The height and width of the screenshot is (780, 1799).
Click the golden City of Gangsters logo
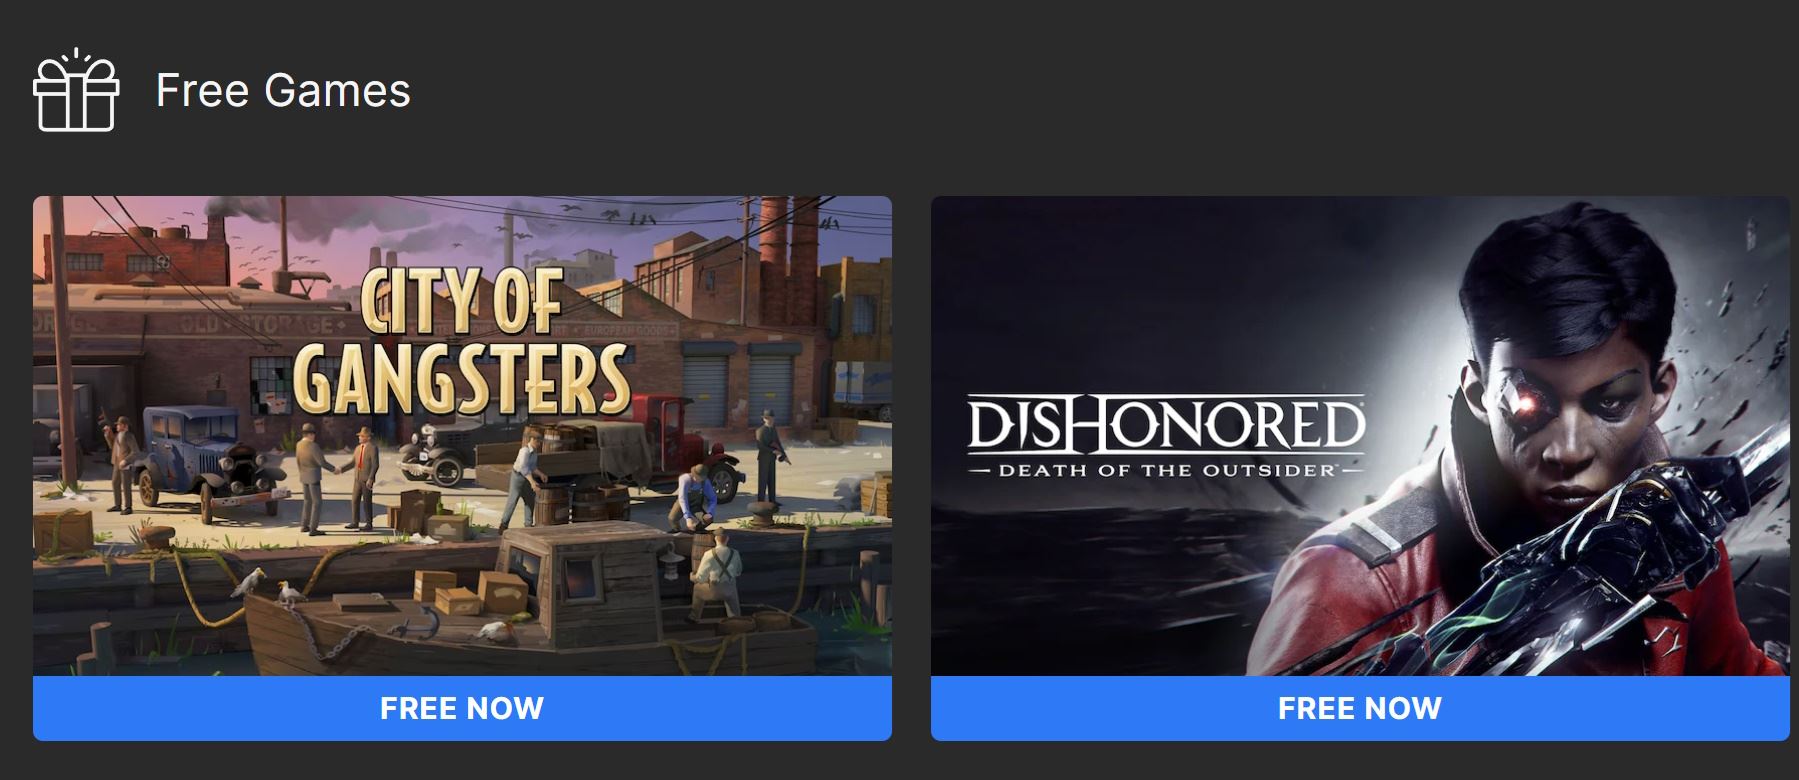pyautogui.click(x=462, y=342)
